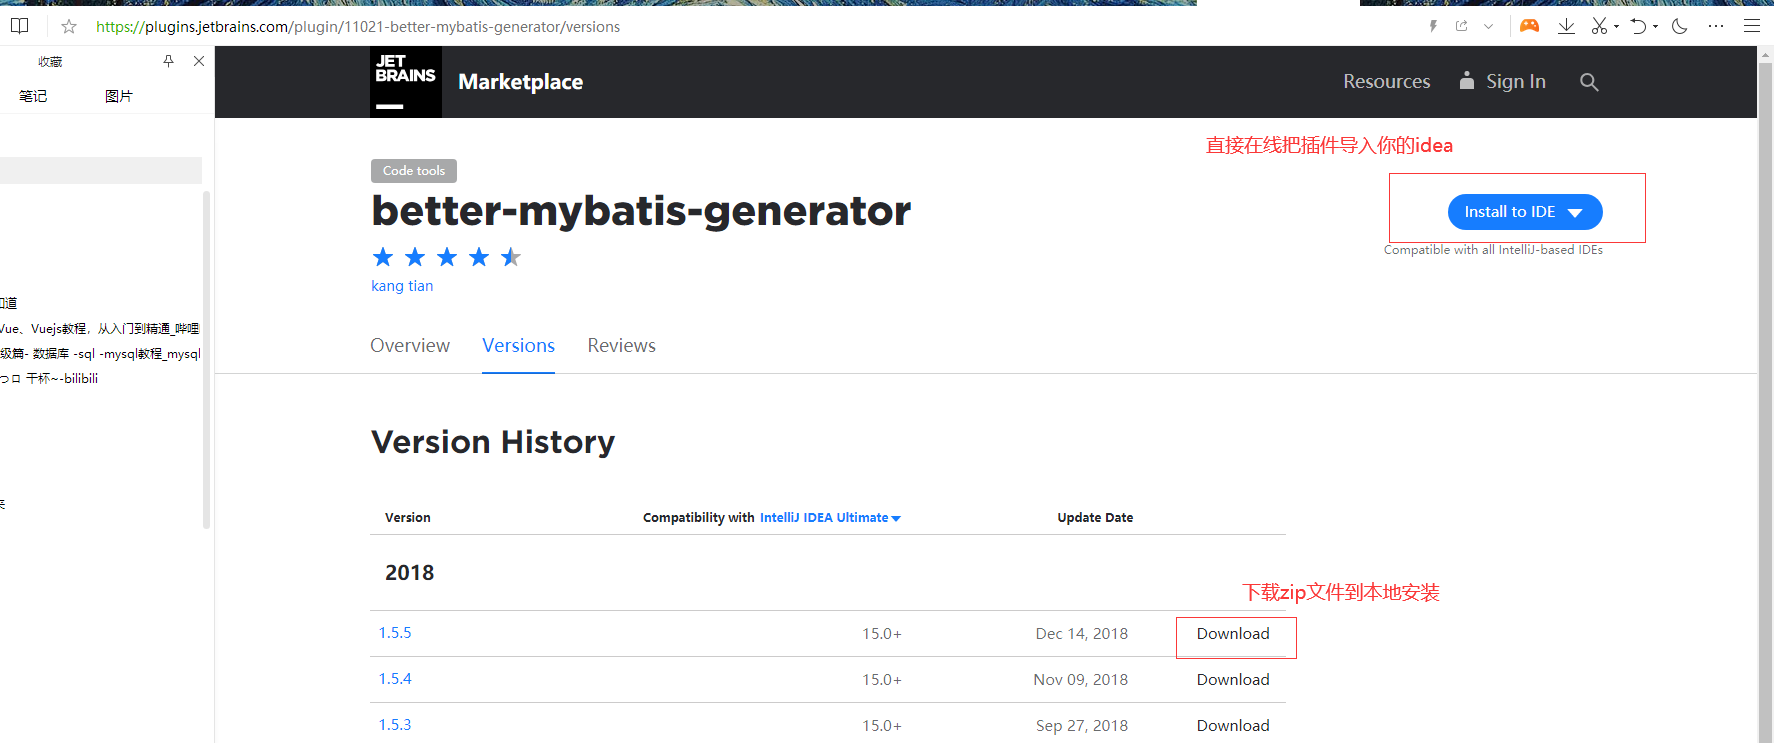Go to Marketplace home link
The image size is (1774, 743).
click(x=520, y=82)
